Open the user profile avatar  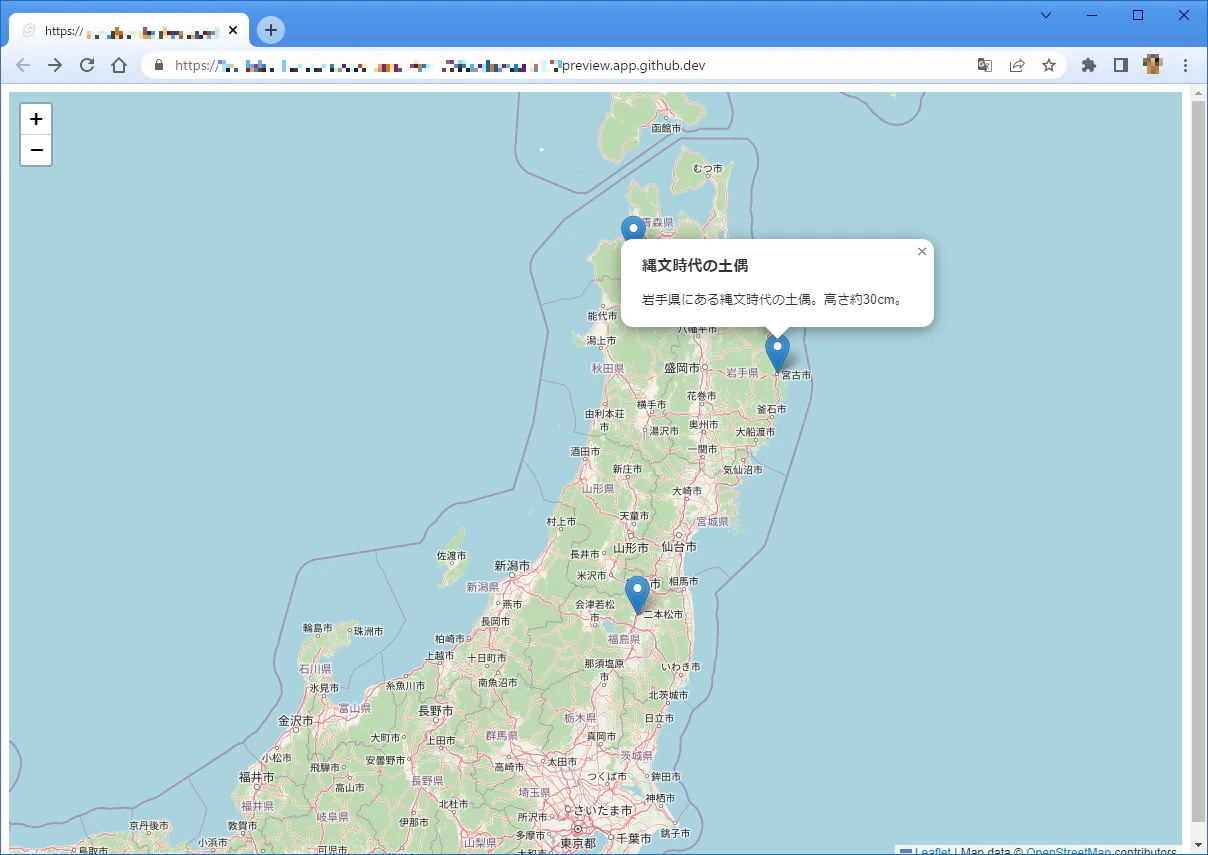[1153, 65]
